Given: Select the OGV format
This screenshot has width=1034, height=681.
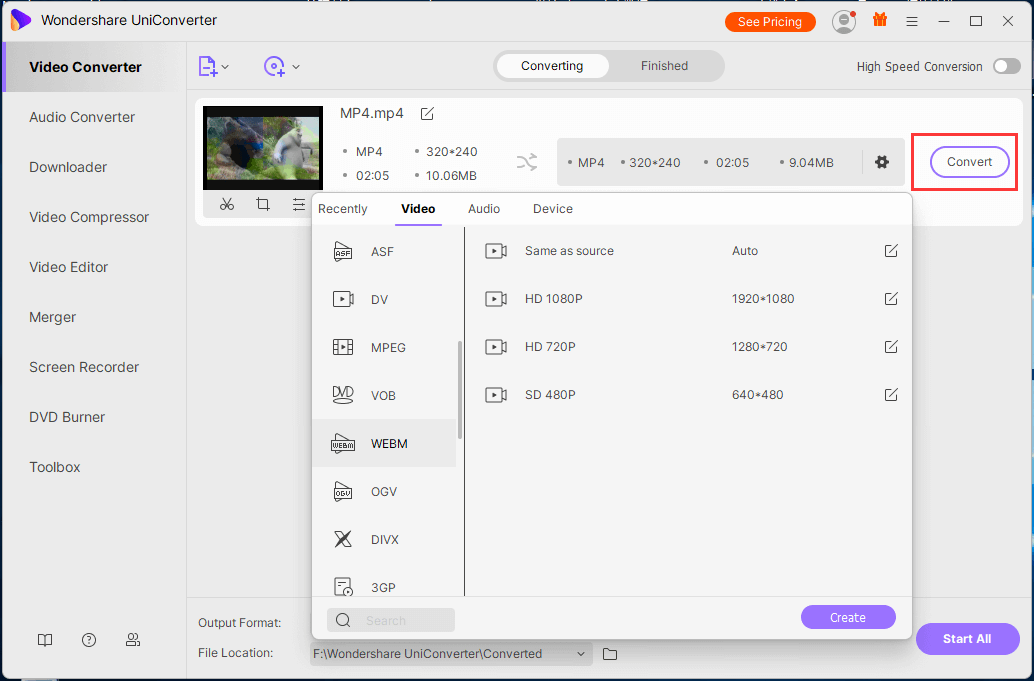Looking at the screenshot, I should 384,492.
